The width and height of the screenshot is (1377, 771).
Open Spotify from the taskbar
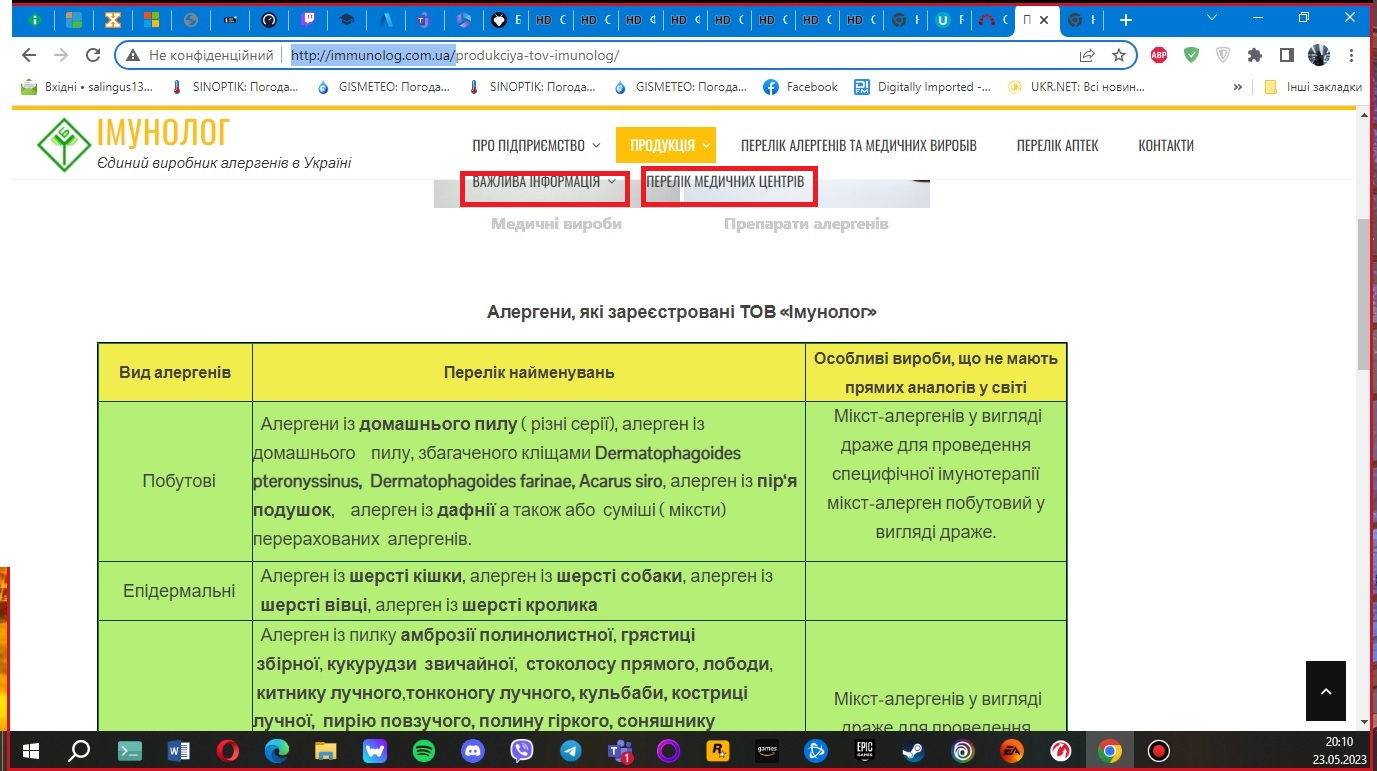pos(423,750)
